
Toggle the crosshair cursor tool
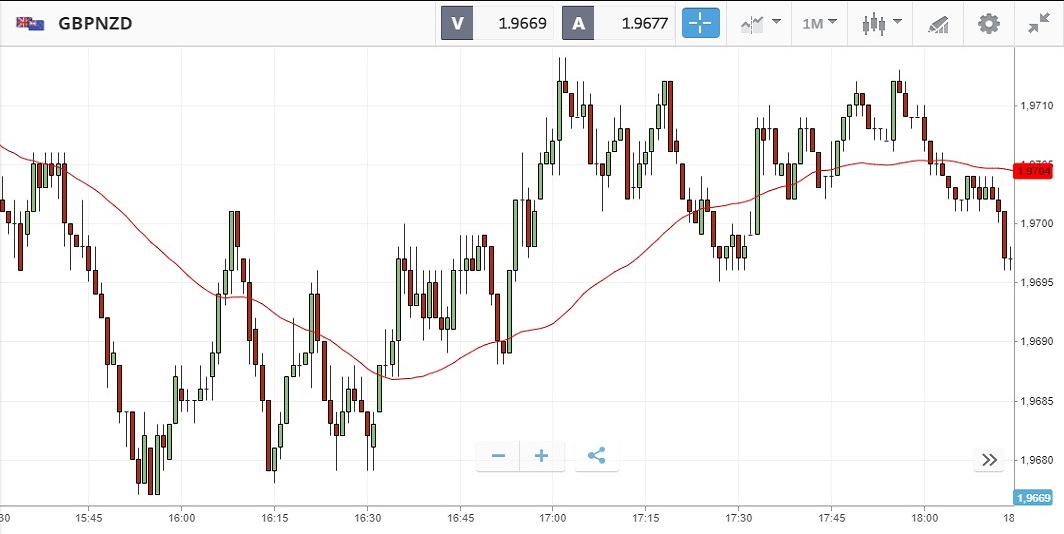coord(701,23)
